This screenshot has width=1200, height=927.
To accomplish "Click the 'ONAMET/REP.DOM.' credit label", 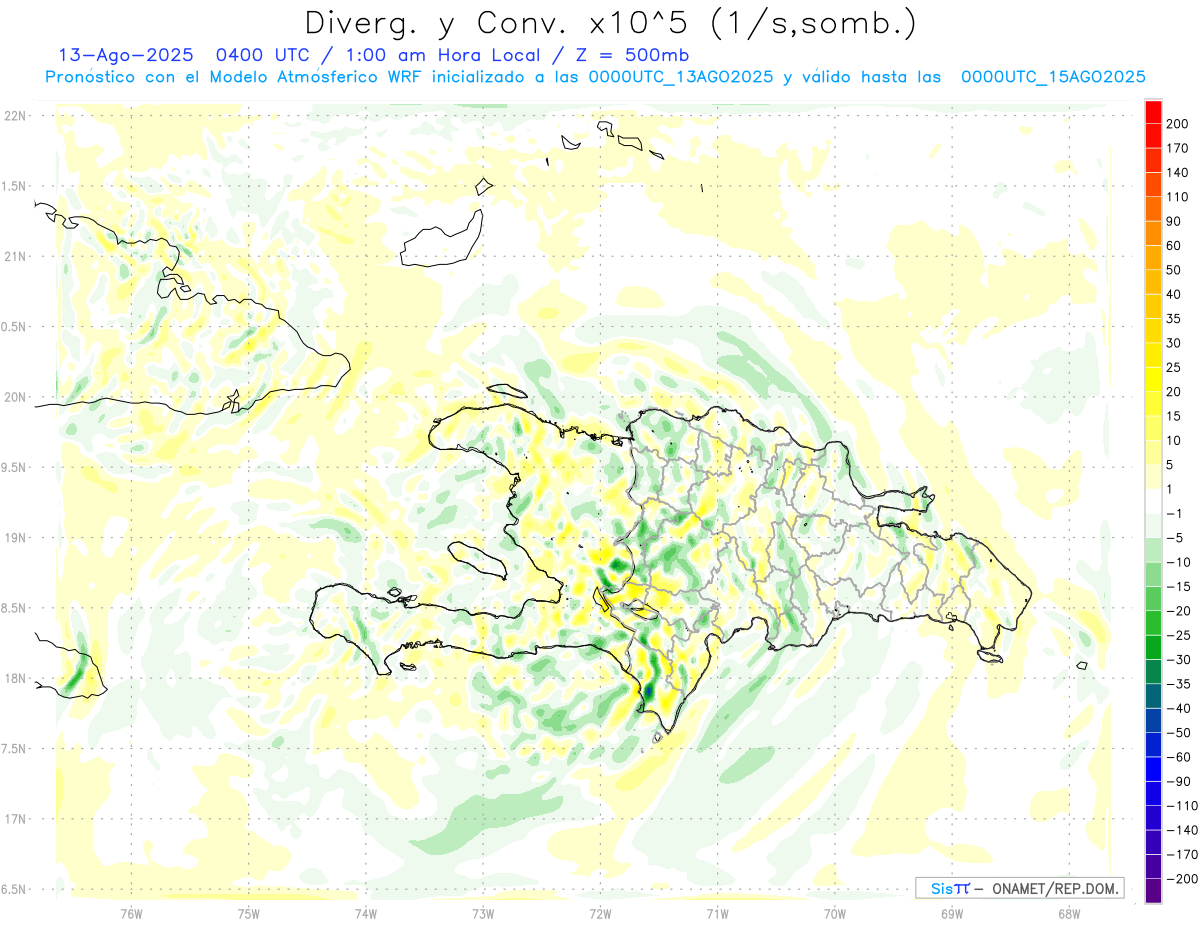I will click(x=1054, y=888).
